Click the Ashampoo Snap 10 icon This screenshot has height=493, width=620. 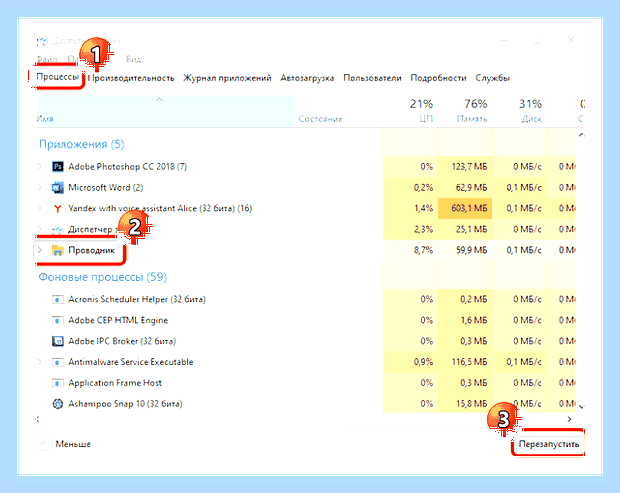click(58, 404)
